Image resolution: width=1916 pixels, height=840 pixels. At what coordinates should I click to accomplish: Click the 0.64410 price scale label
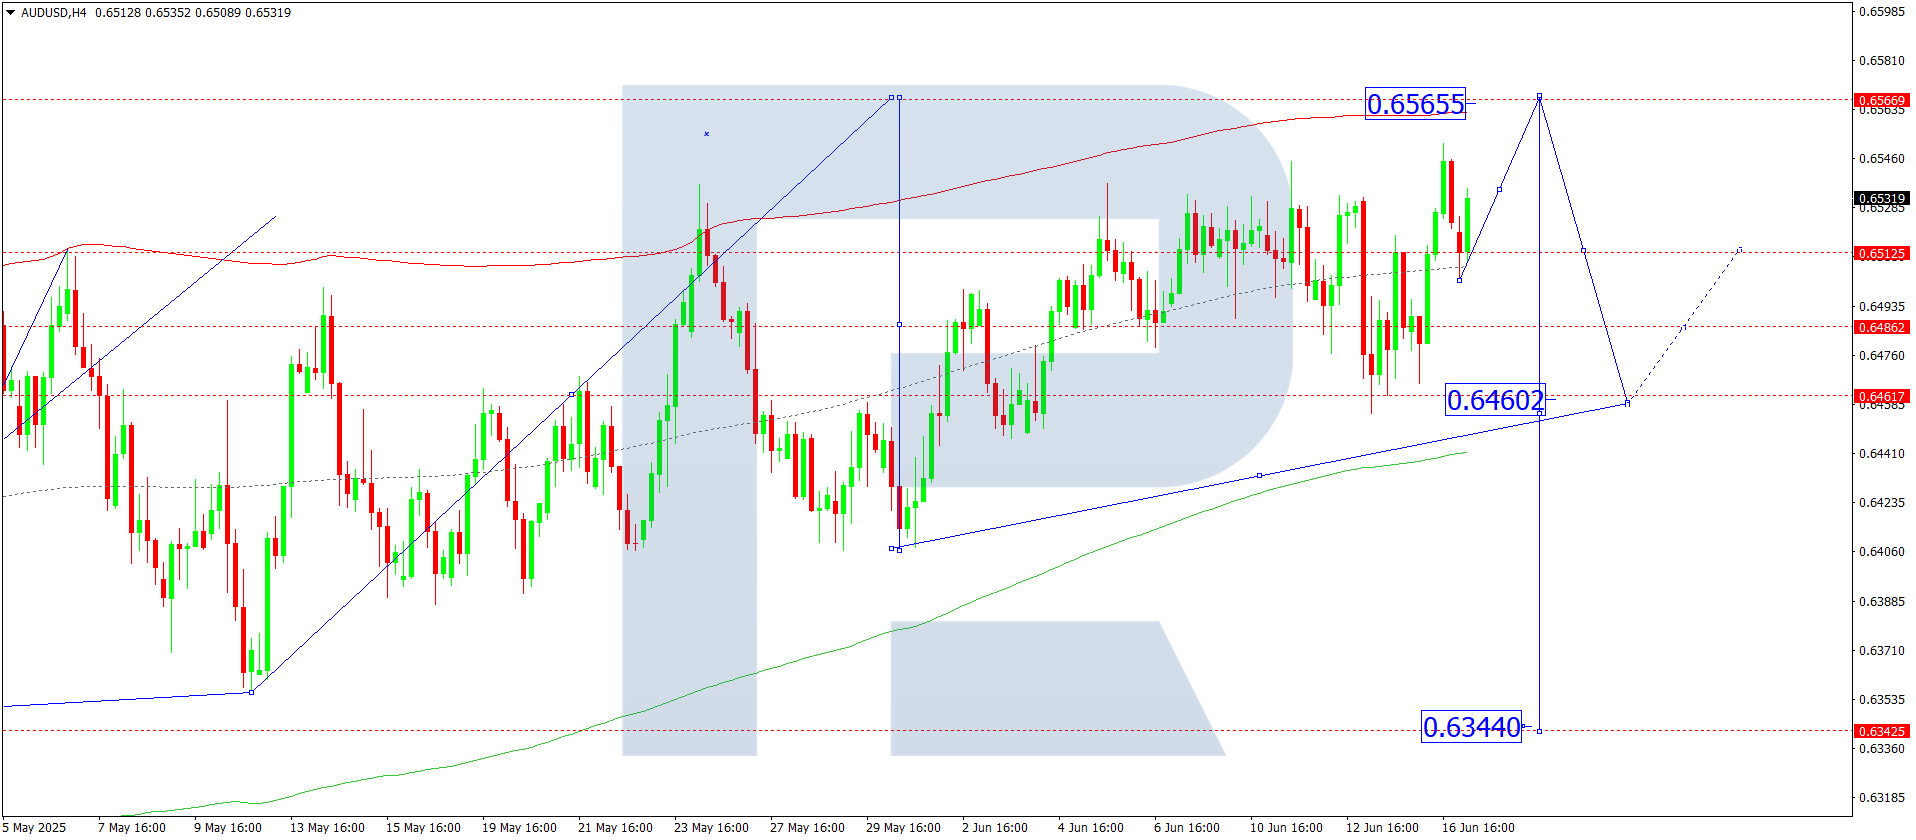tap(1882, 454)
